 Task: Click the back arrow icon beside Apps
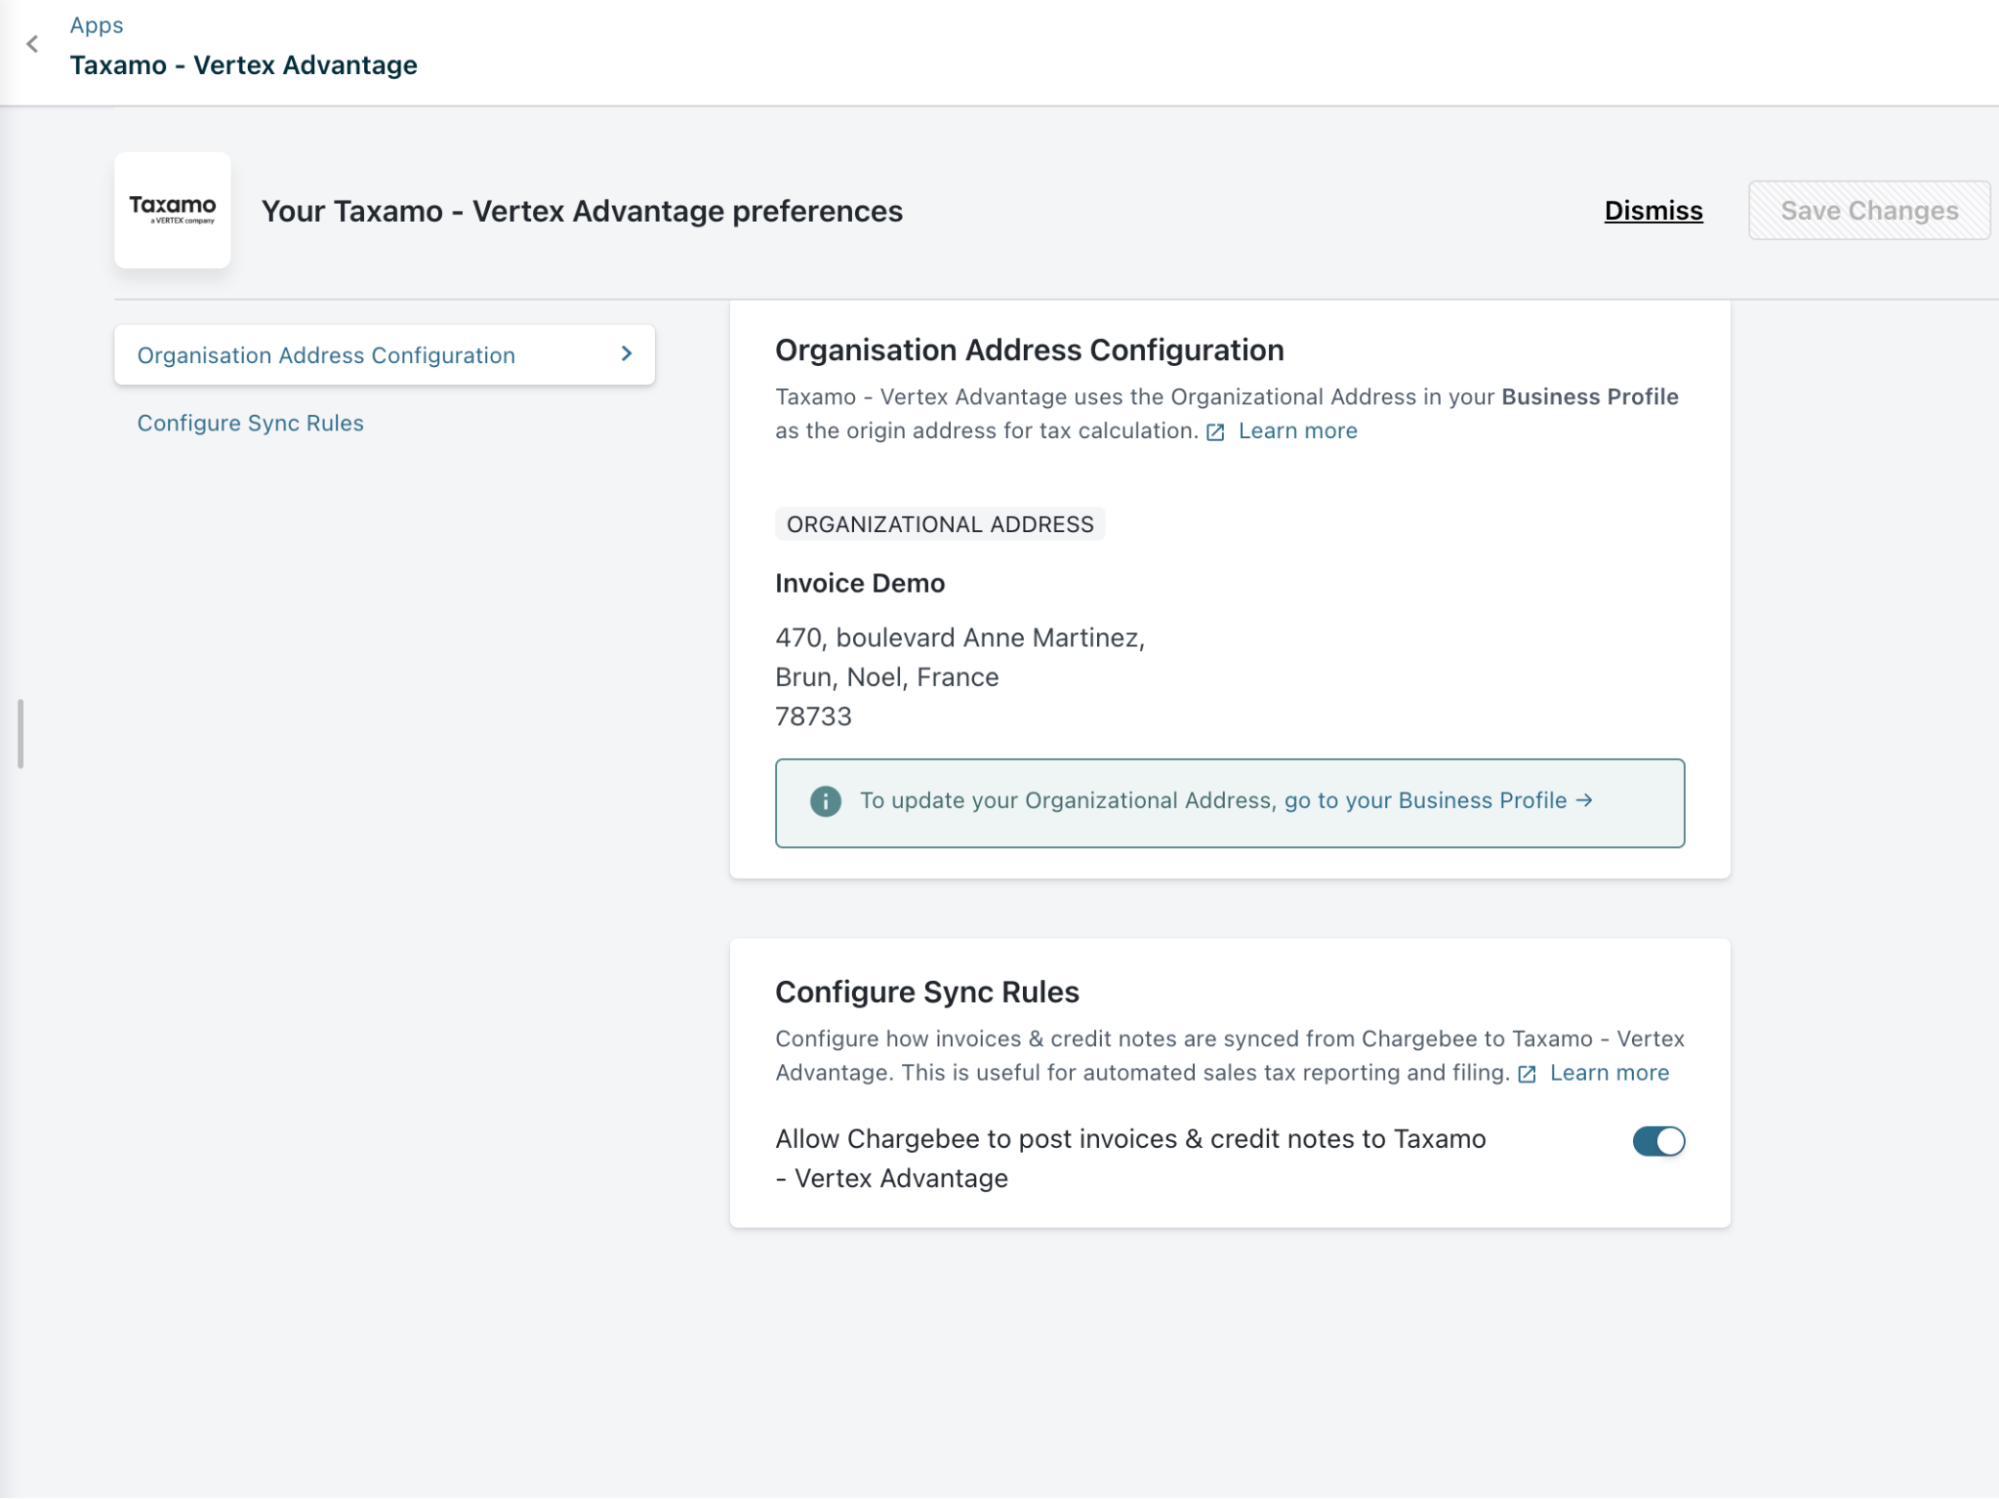[33, 44]
